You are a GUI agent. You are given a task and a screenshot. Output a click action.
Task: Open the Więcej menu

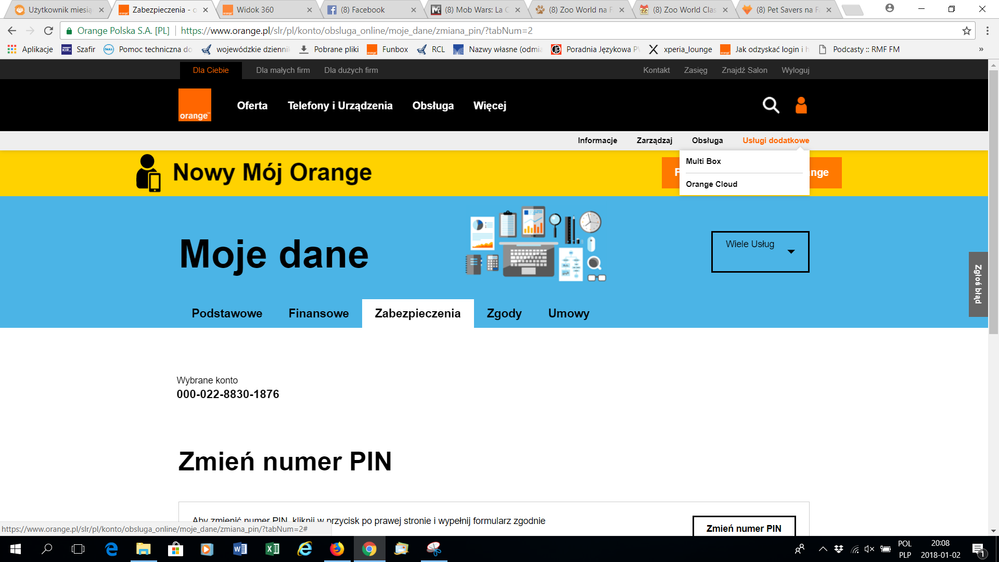point(489,106)
